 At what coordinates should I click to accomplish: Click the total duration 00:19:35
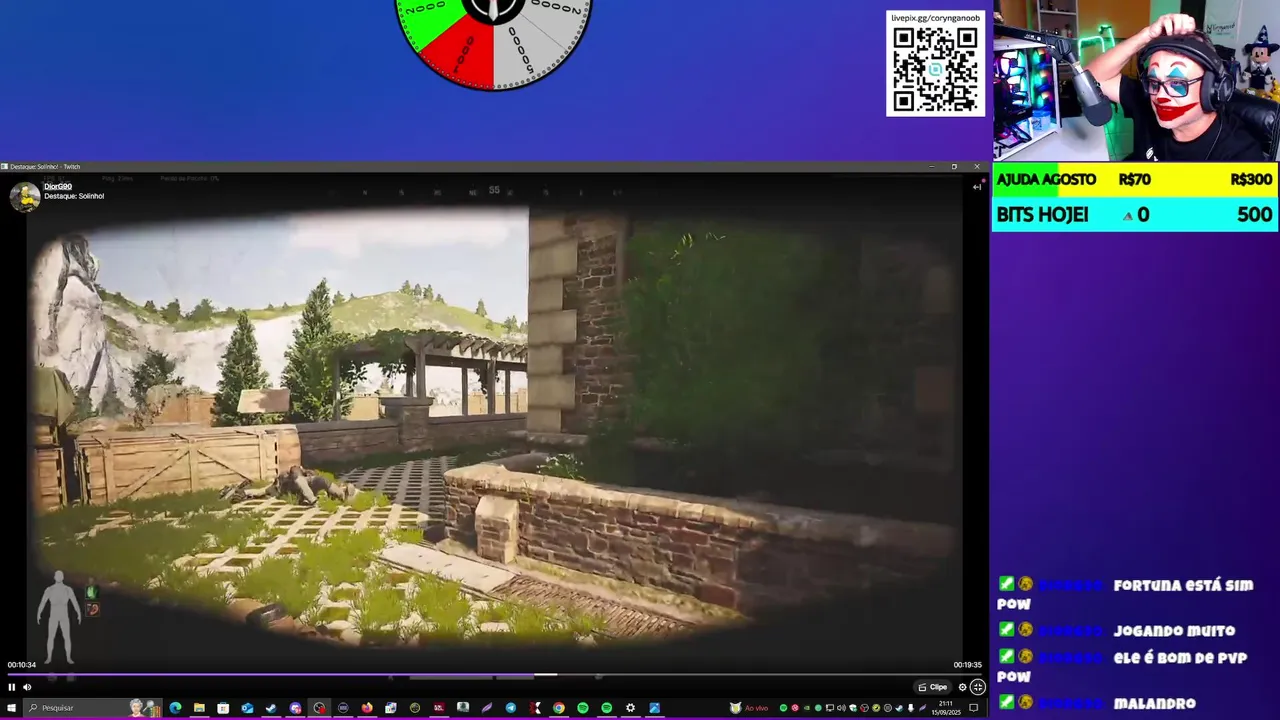(967, 665)
